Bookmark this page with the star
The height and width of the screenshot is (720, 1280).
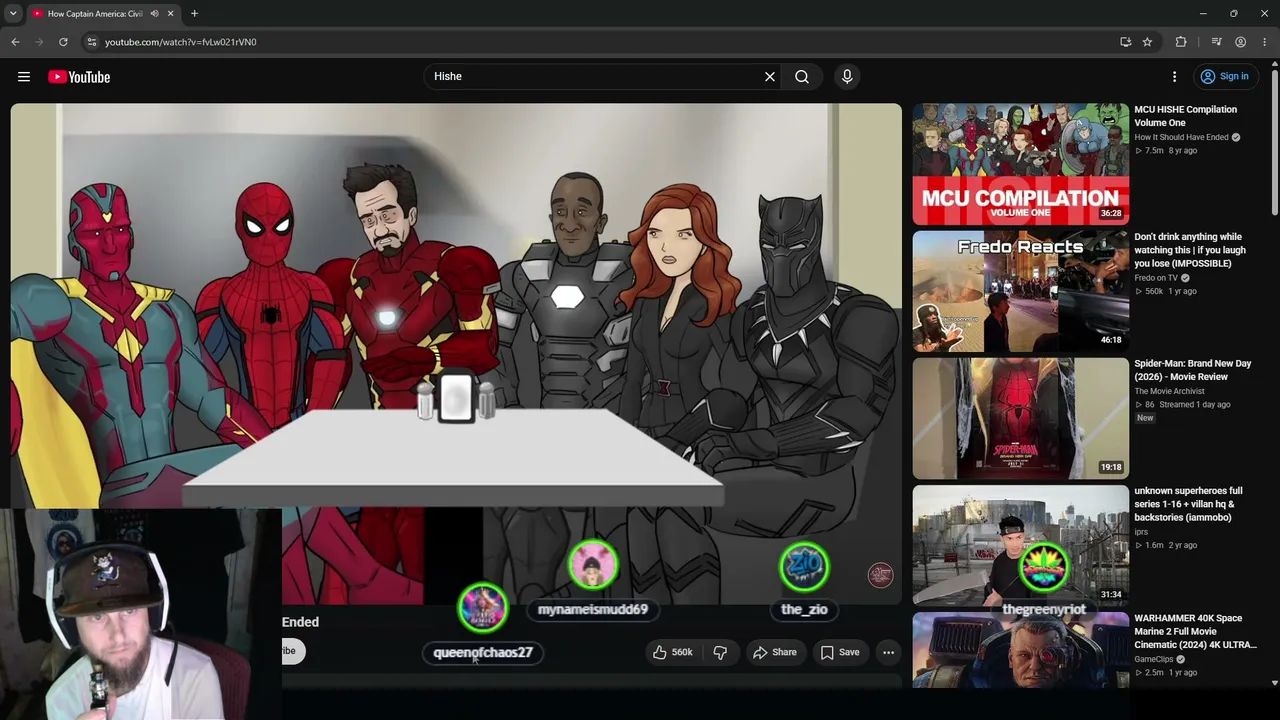1147,42
